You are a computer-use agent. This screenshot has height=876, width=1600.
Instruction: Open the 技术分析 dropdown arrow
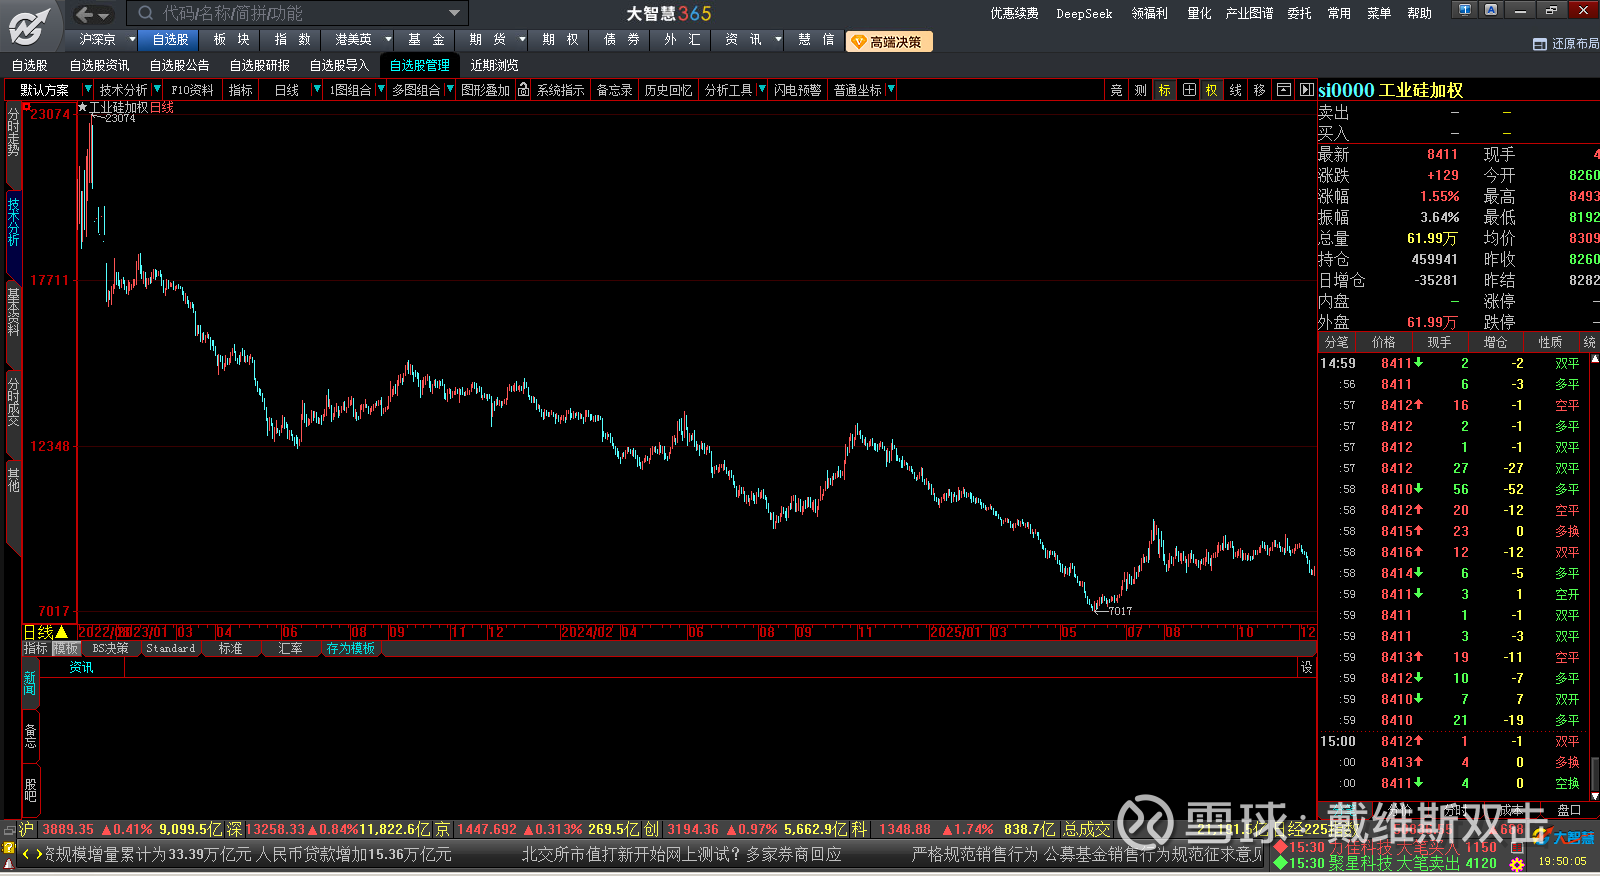[158, 90]
